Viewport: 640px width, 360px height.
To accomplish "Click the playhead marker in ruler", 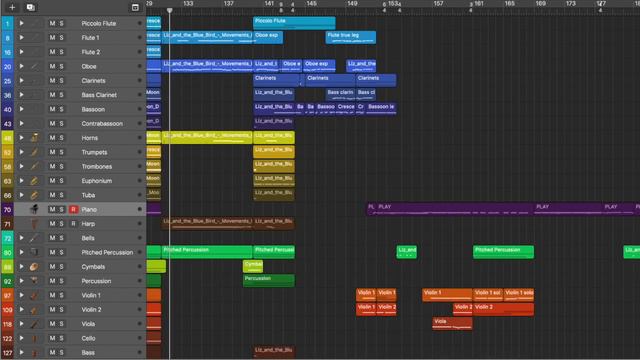I will (169, 10).
